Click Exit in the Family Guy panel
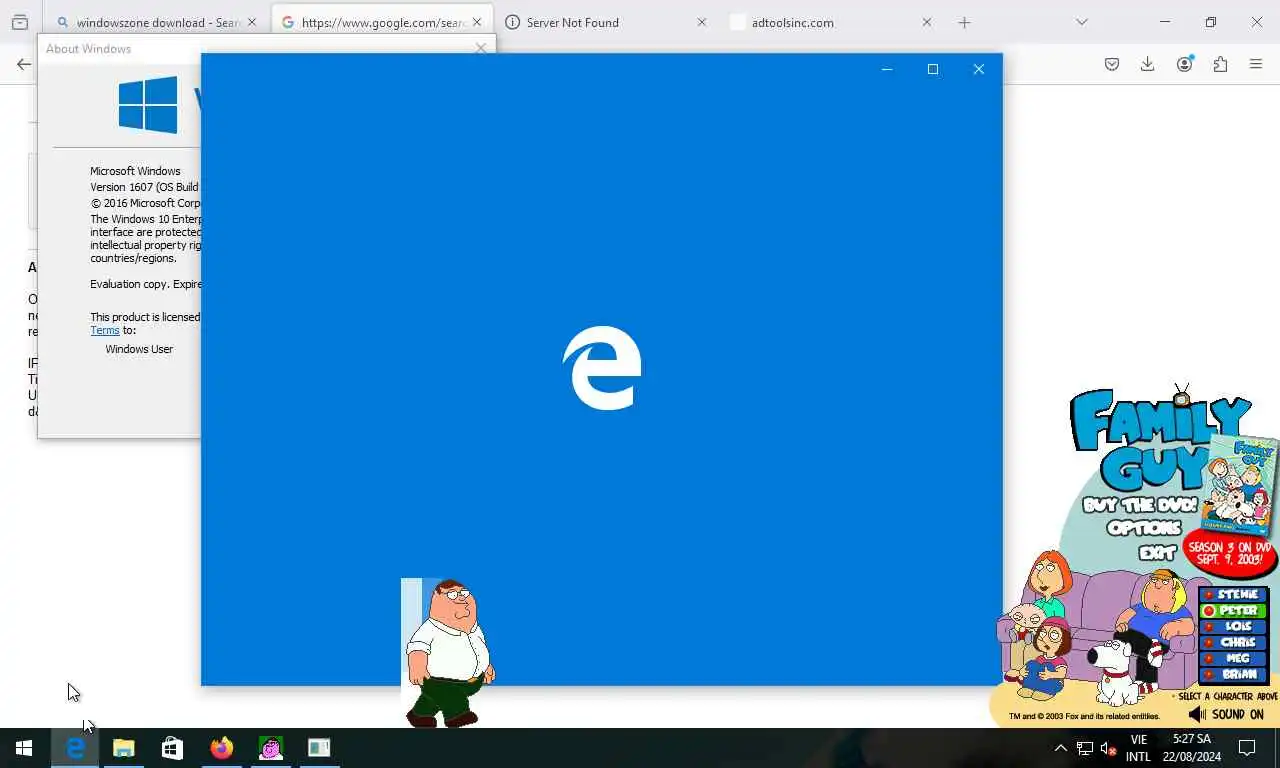 [1157, 552]
